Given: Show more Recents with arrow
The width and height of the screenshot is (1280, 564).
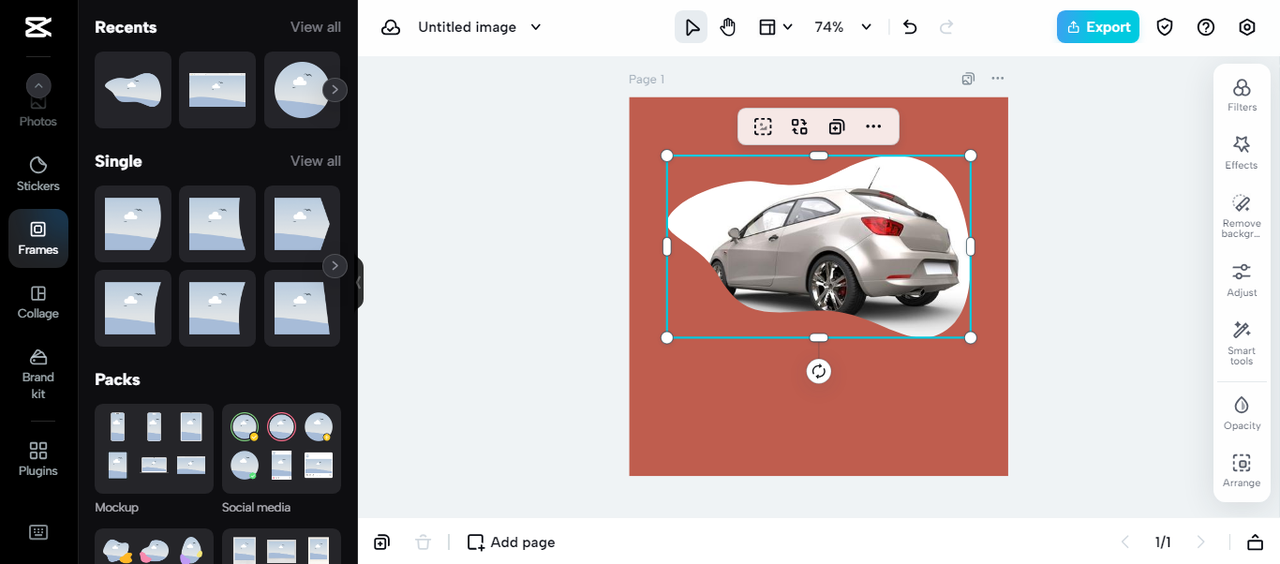Looking at the screenshot, I should (335, 90).
